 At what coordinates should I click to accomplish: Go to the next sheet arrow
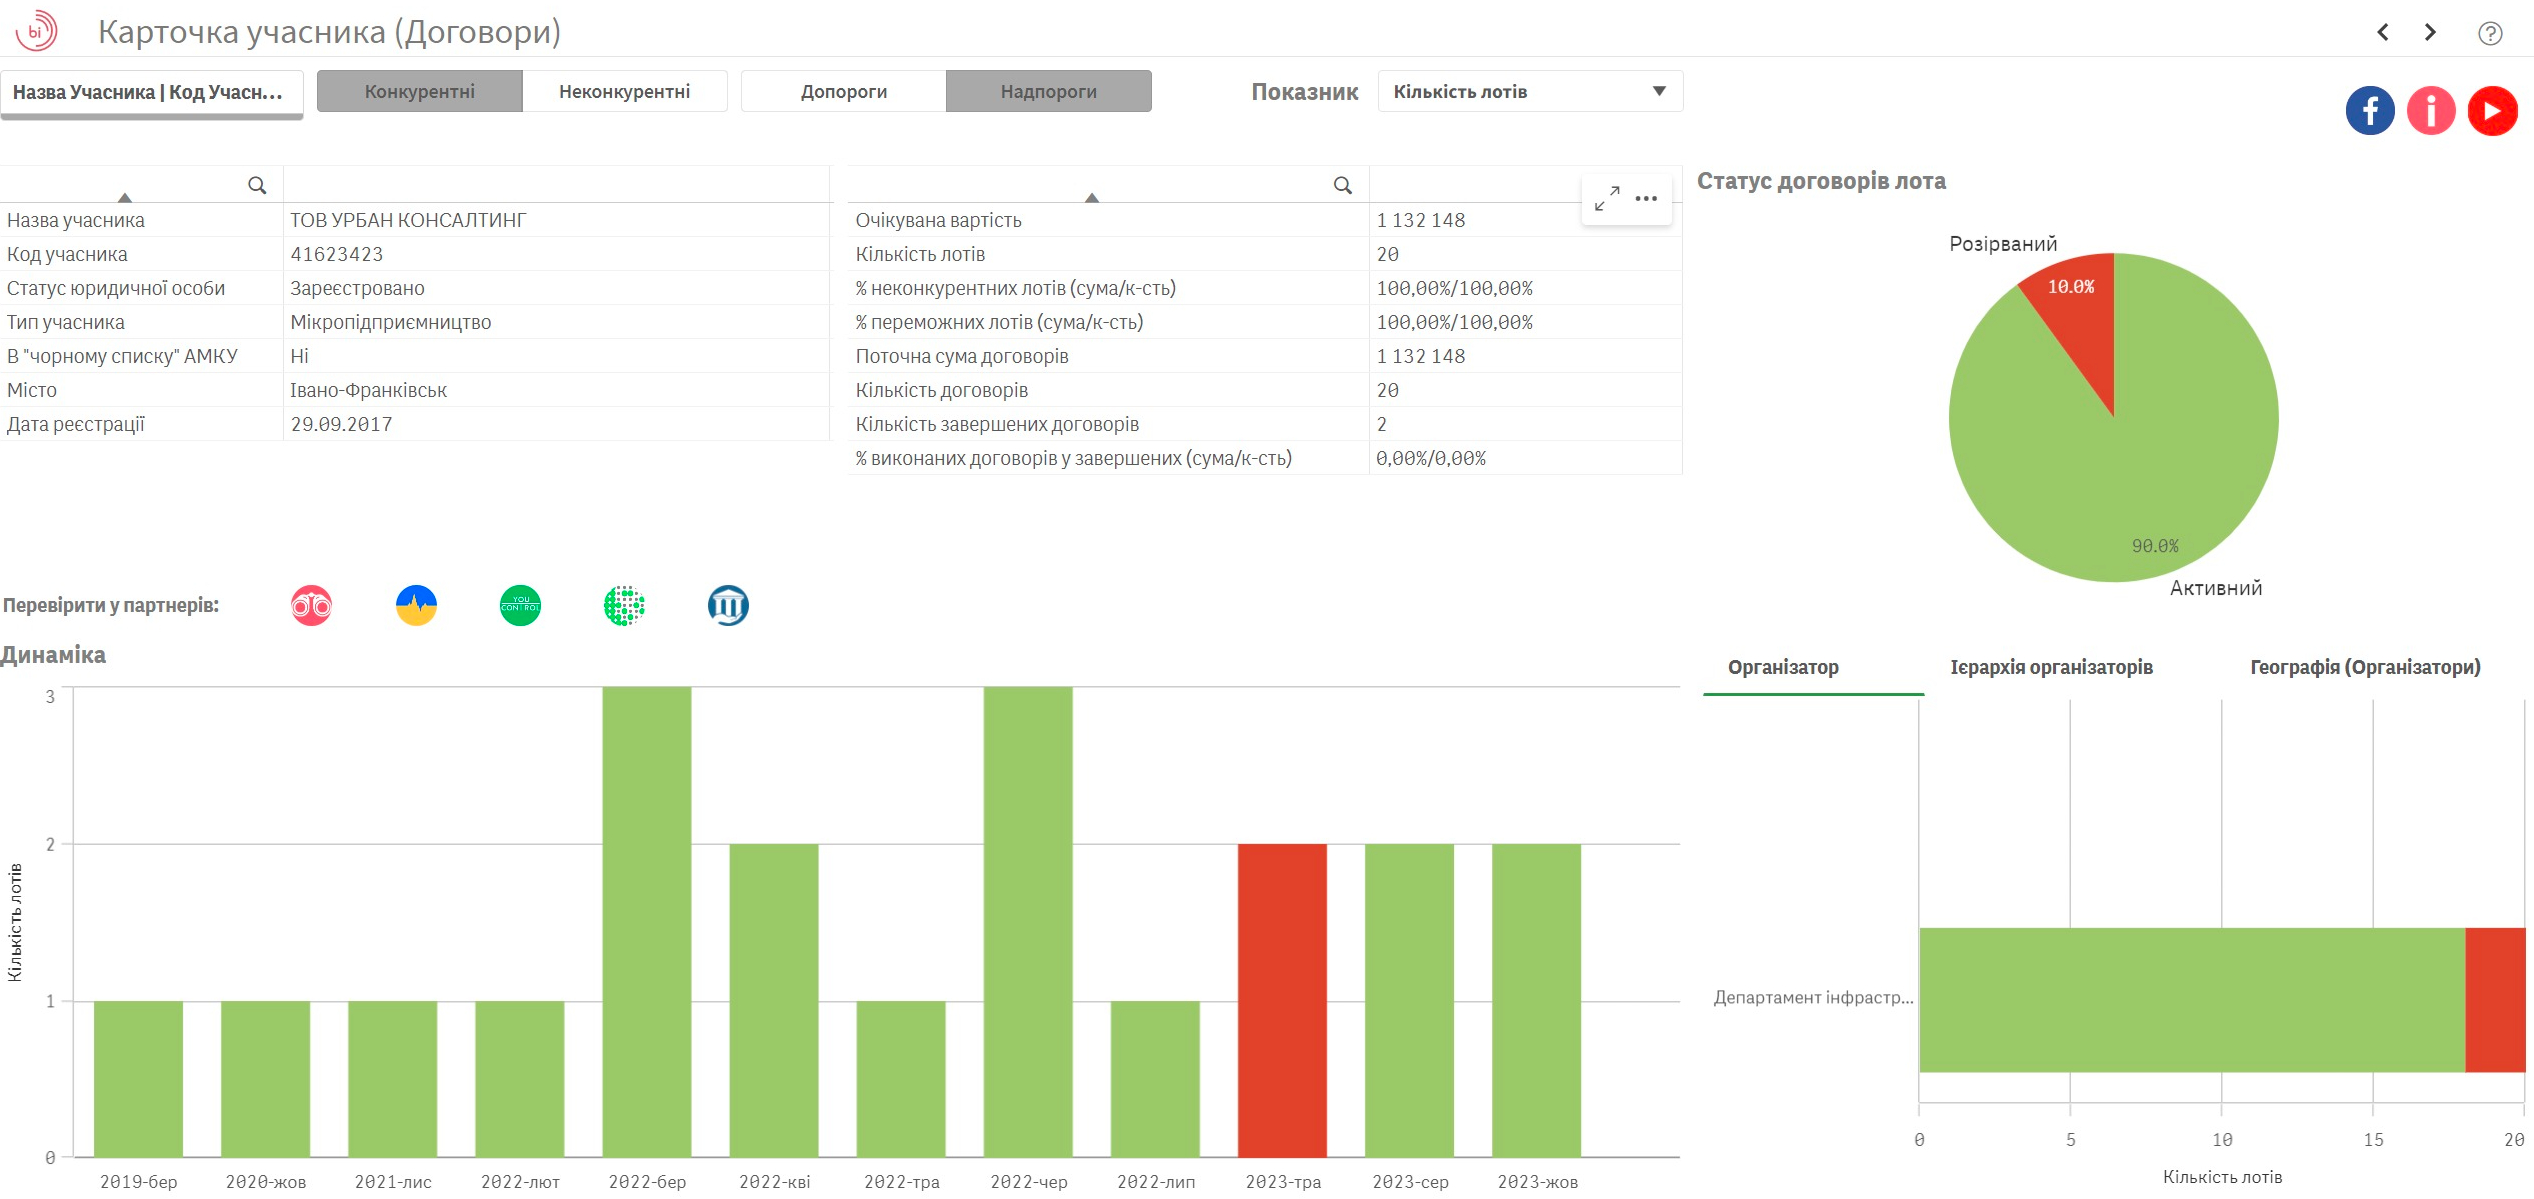click(2430, 33)
